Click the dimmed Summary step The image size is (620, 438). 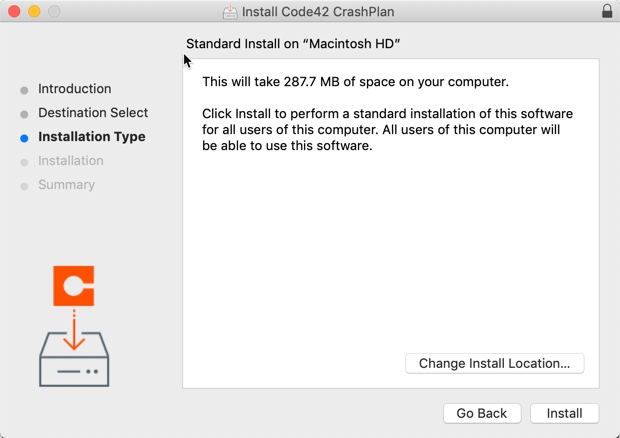[x=66, y=185]
